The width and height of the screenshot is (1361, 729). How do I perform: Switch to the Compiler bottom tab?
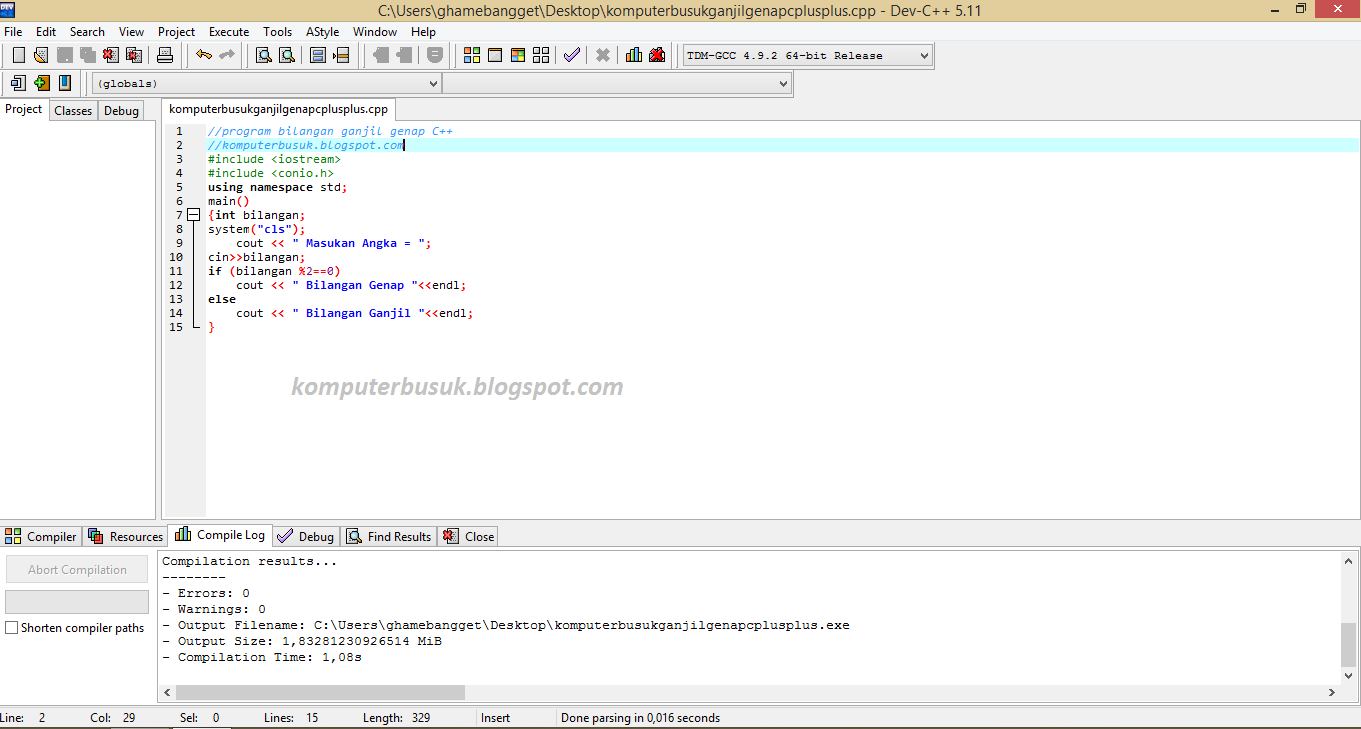[41, 537]
